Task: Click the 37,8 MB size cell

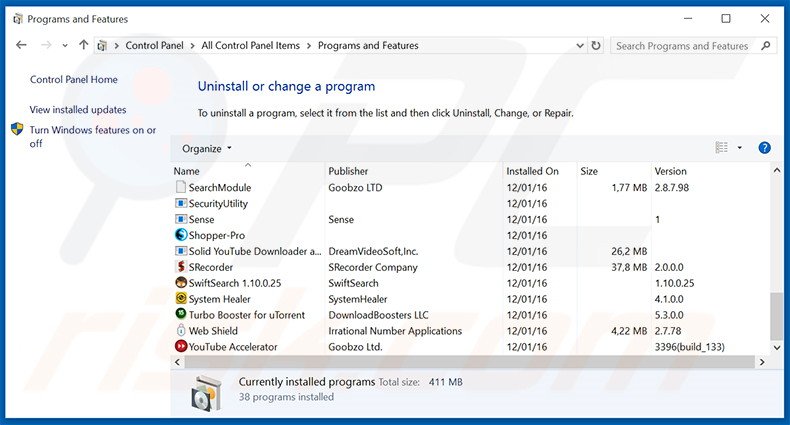Action: pyautogui.click(x=629, y=267)
